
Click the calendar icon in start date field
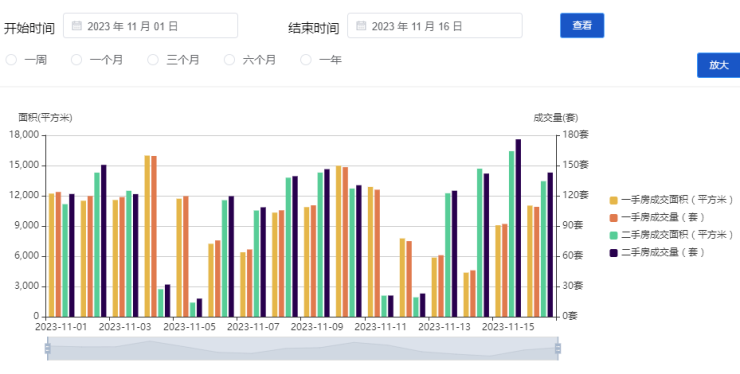[76, 26]
